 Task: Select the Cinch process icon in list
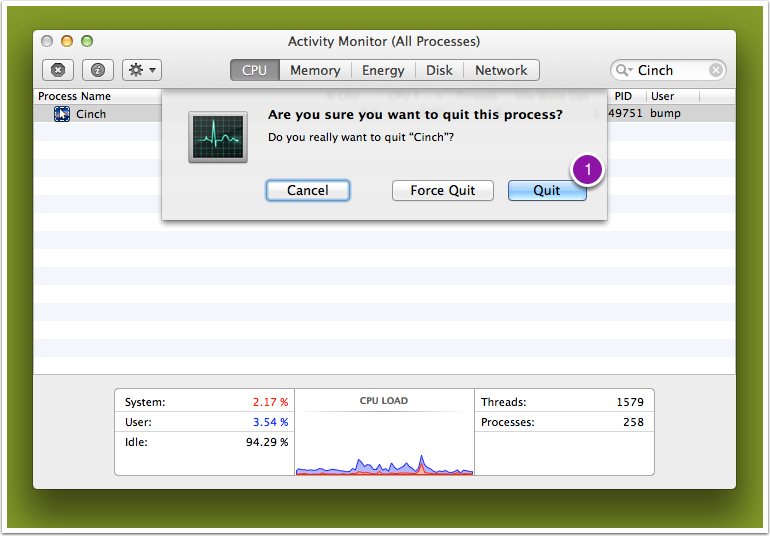tap(62, 114)
